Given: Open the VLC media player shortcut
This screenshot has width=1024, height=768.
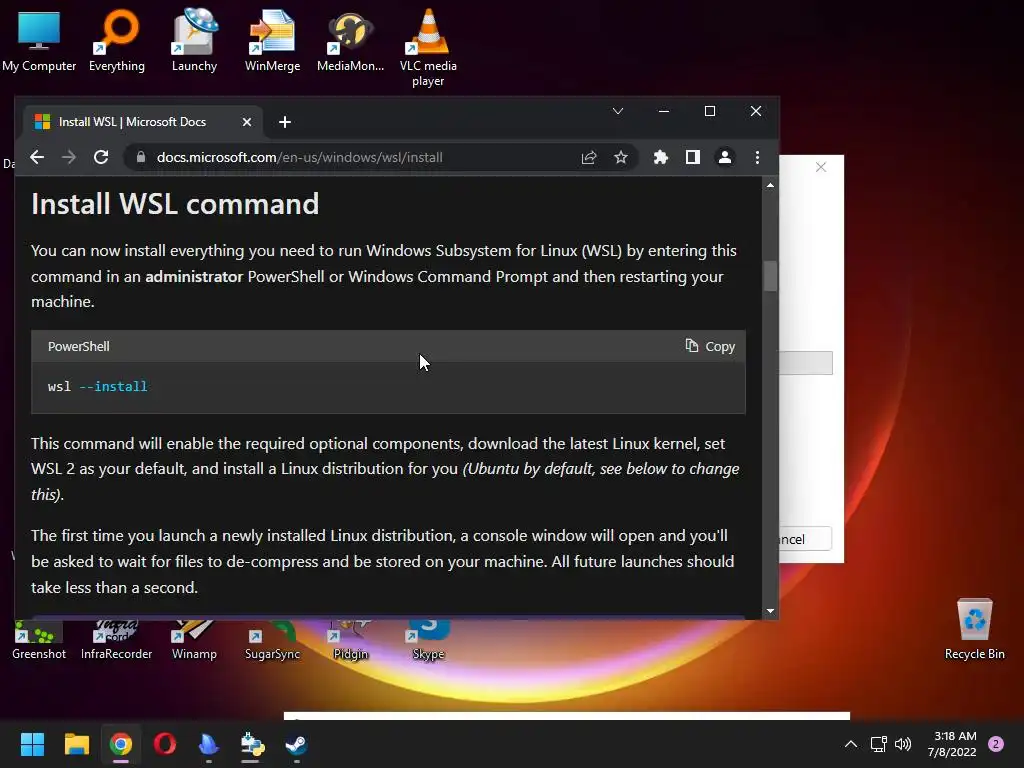Looking at the screenshot, I should 428,48.
